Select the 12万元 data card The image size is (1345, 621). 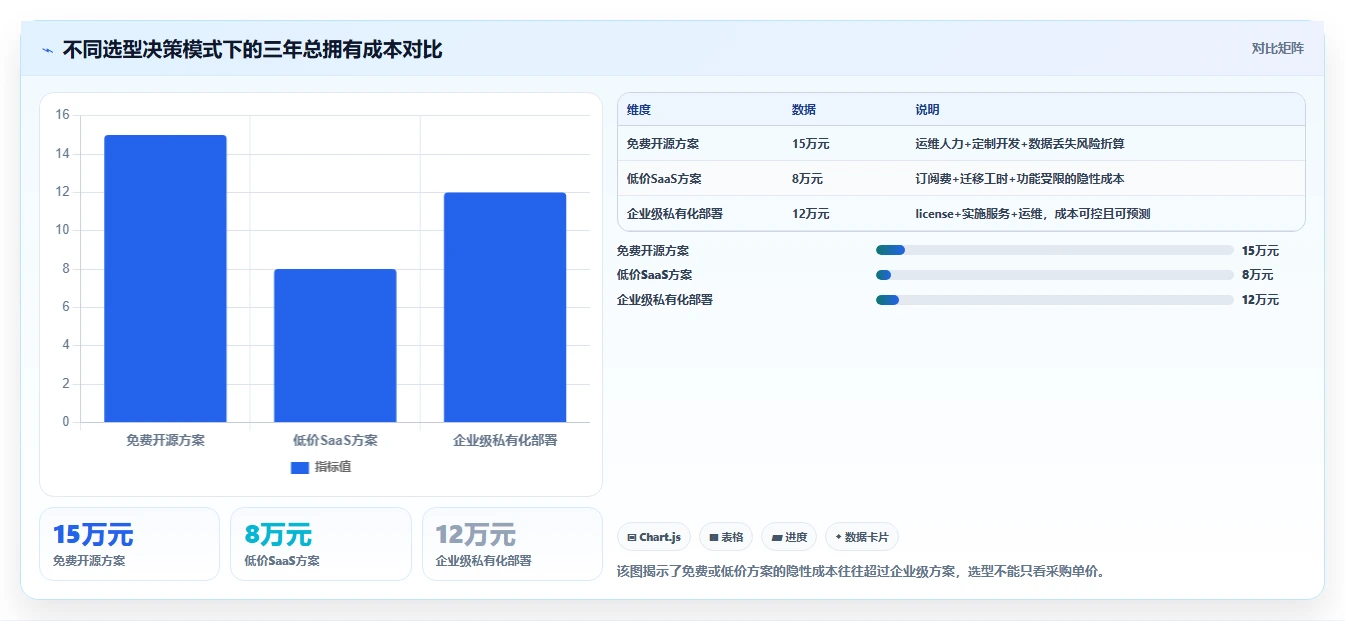pos(512,544)
